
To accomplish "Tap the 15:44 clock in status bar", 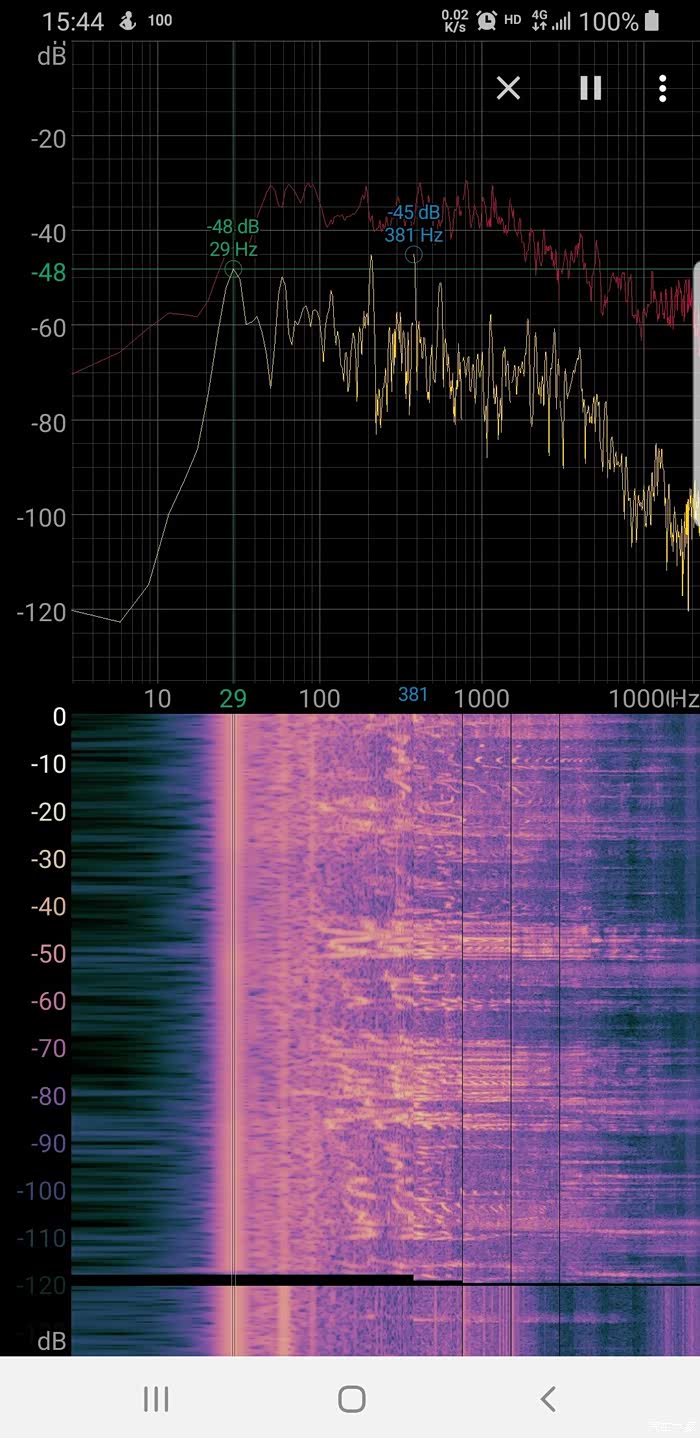I will pos(72,21).
